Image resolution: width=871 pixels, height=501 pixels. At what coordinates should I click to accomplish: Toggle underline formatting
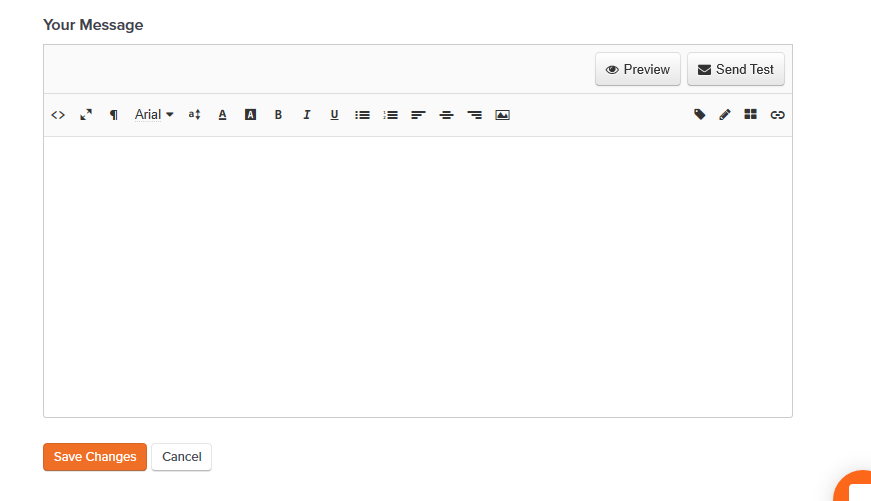[x=334, y=115]
